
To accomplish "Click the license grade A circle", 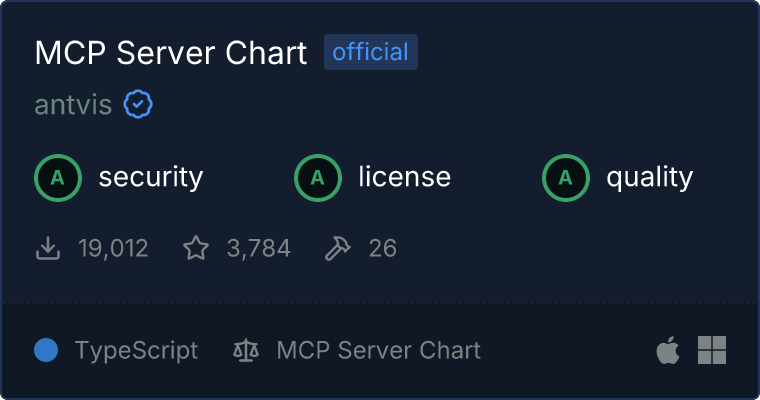I will [x=317, y=178].
